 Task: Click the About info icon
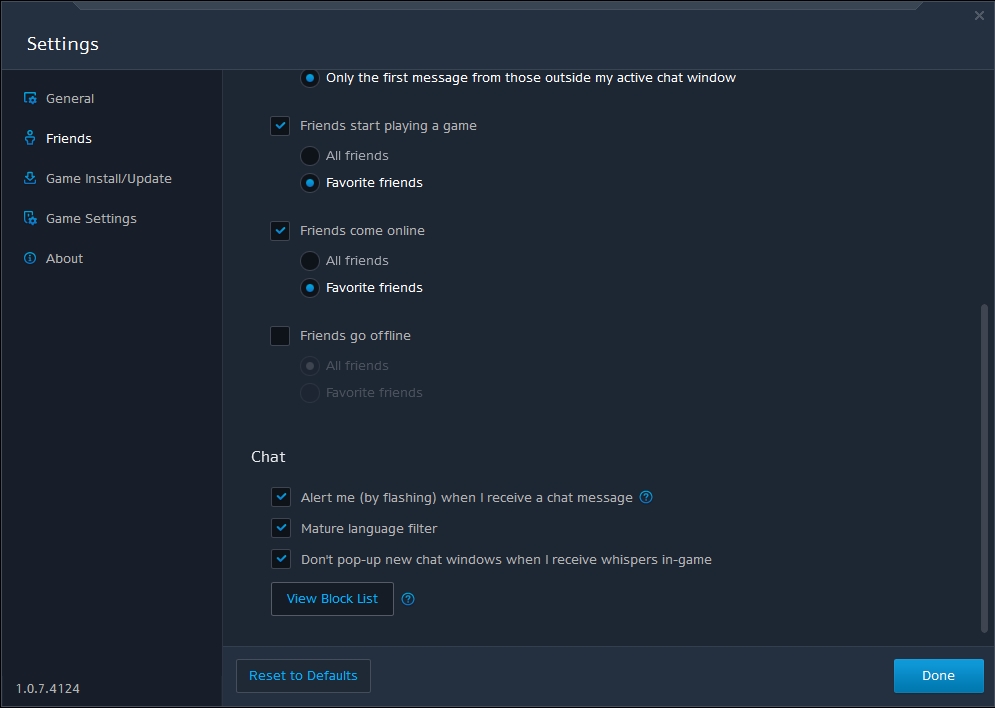[x=30, y=258]
